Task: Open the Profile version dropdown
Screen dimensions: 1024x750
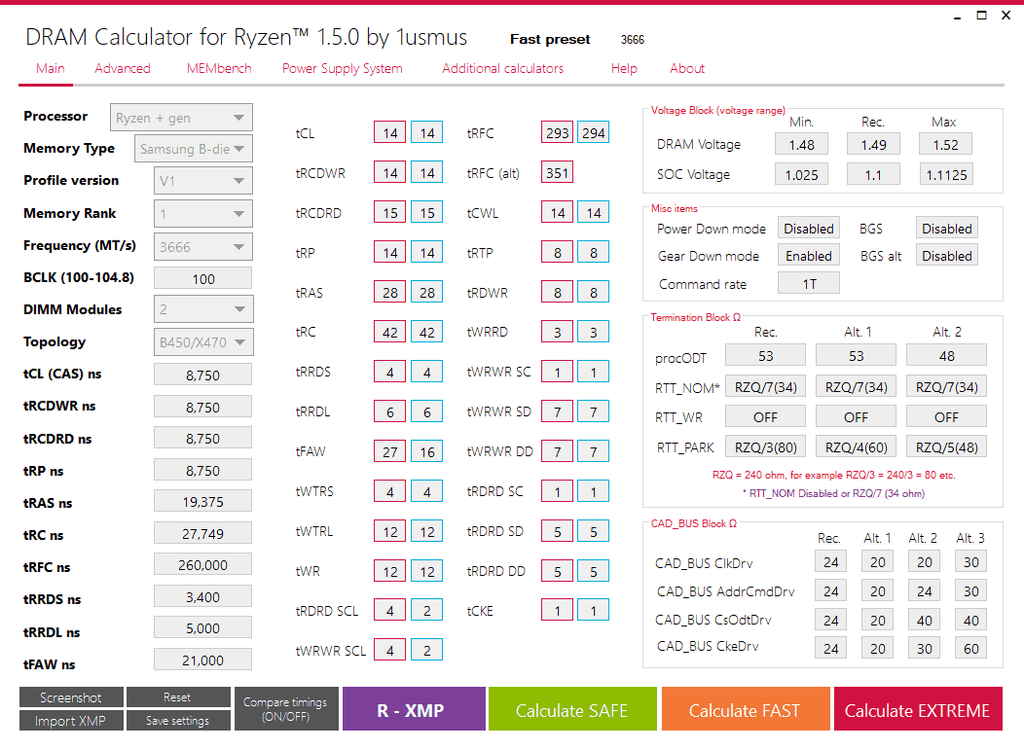Action: pos(203,181)
